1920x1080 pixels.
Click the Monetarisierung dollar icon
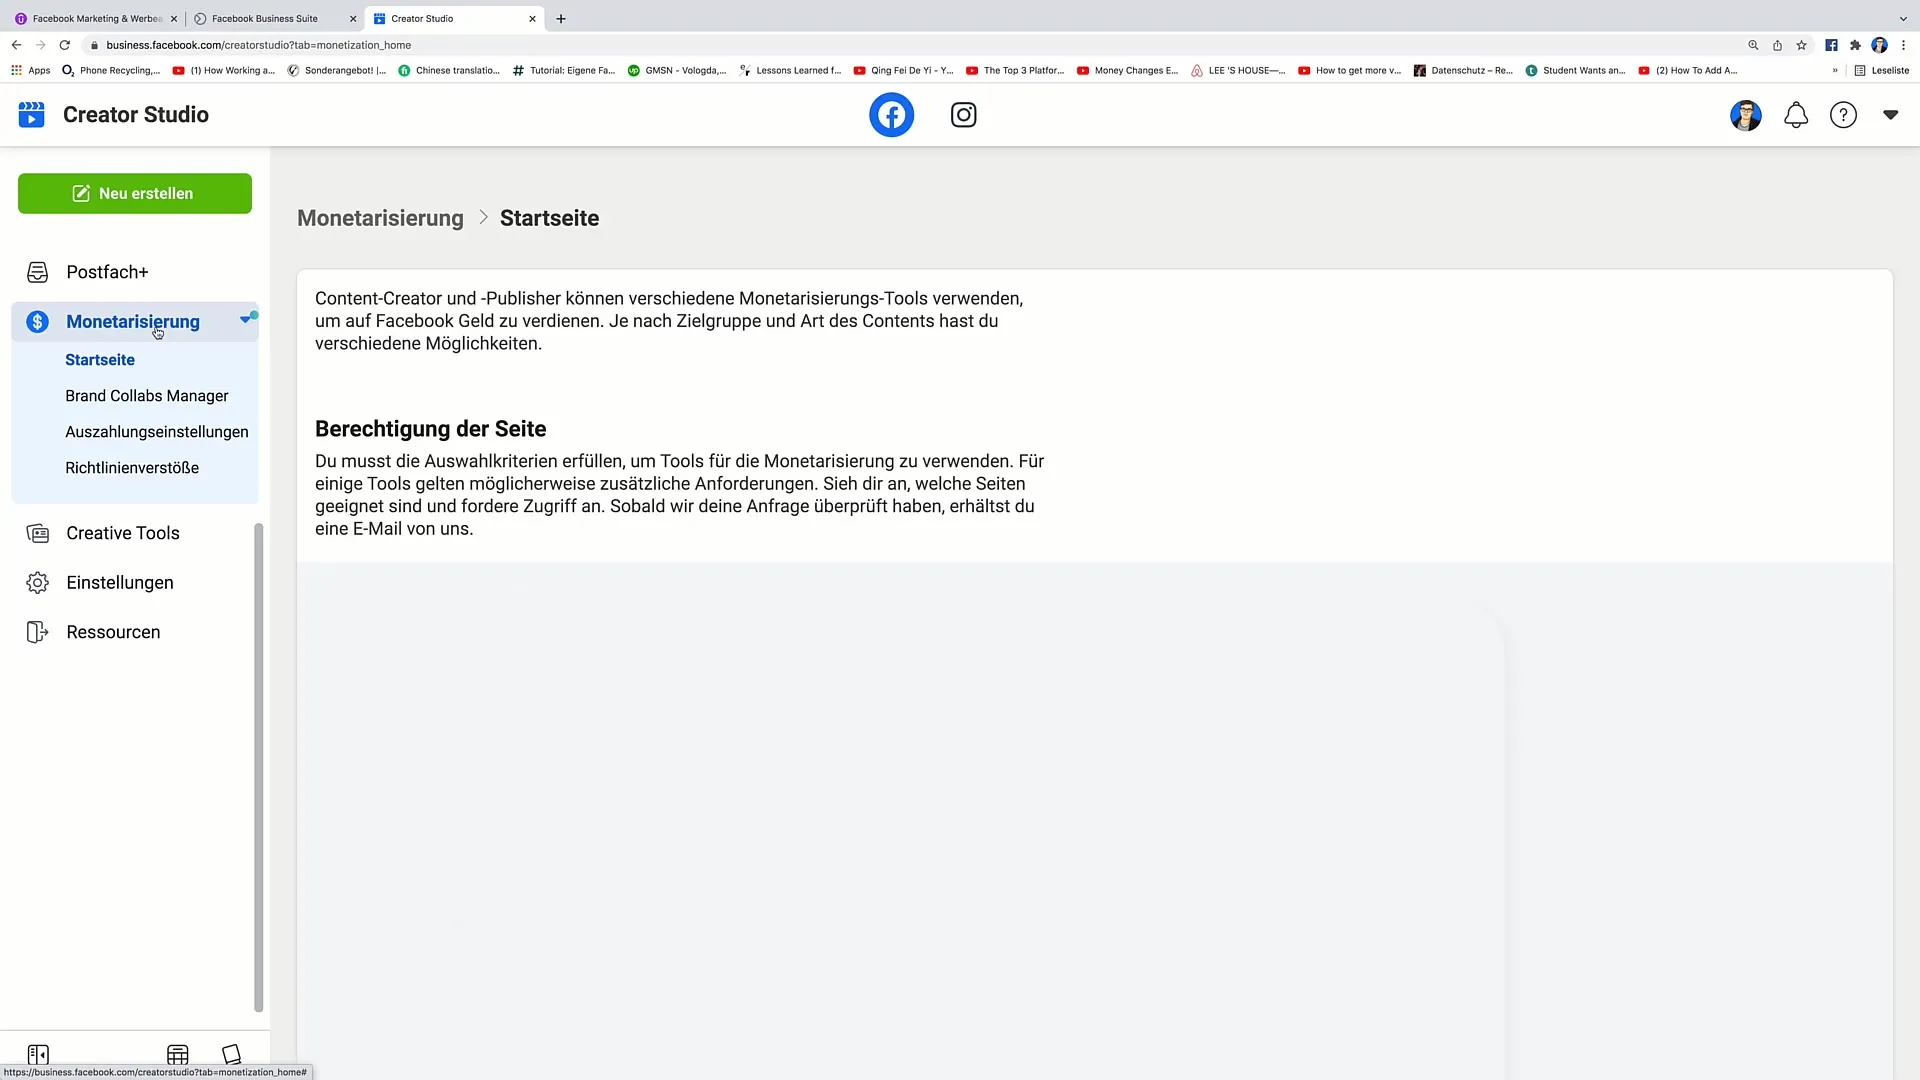click(38, 321)
